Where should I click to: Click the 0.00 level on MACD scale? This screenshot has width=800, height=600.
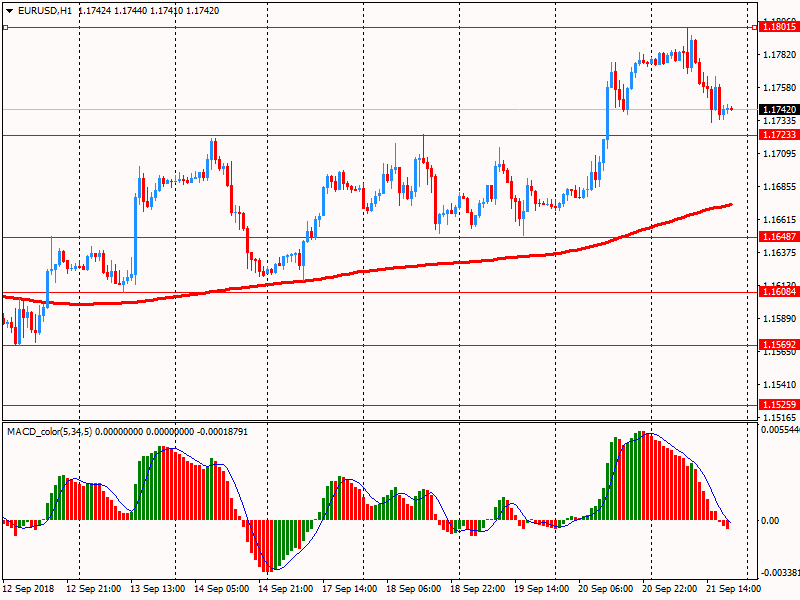pos(770,521)
